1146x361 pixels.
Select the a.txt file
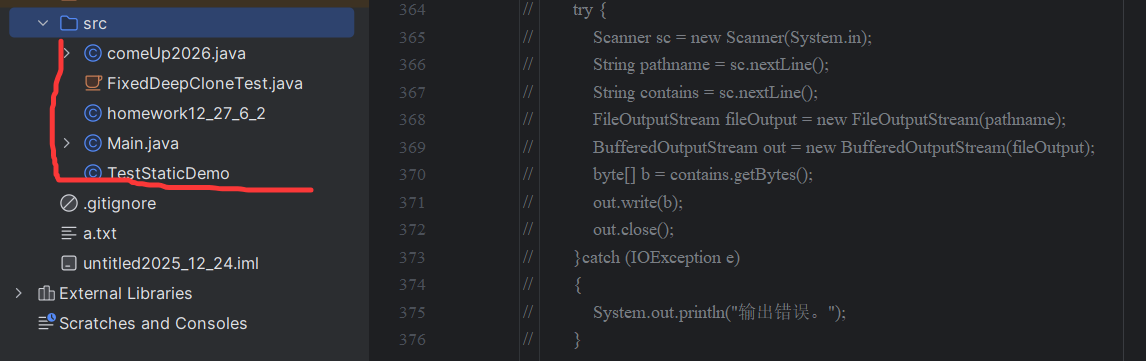[x=99, y=233]
